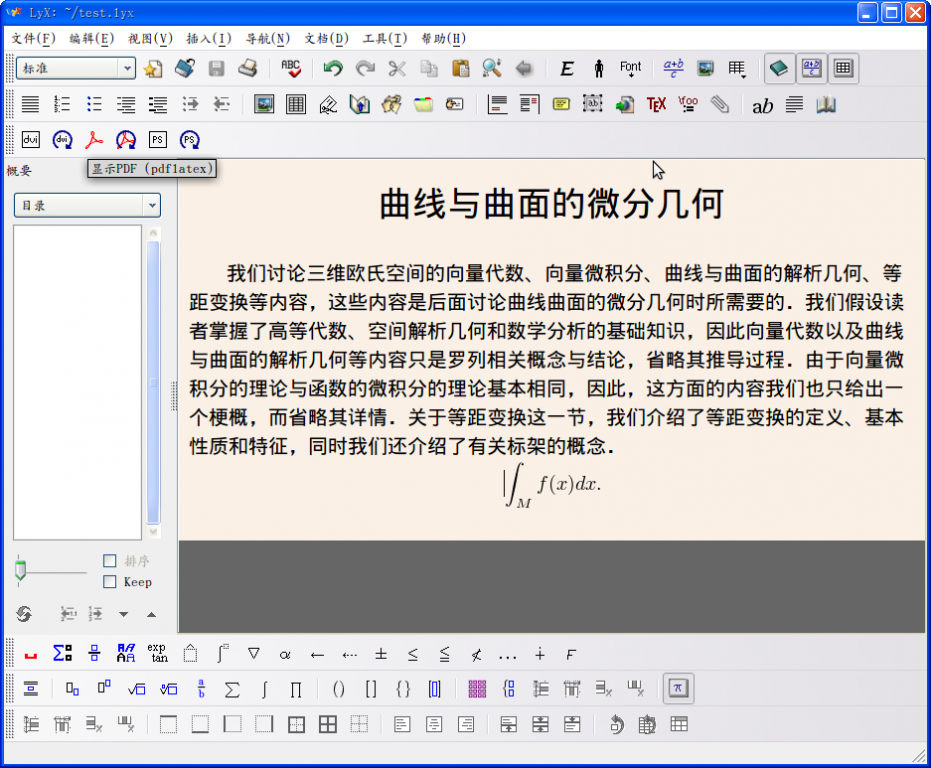Toggle the math toolbar pi button

tap(678, 689)
